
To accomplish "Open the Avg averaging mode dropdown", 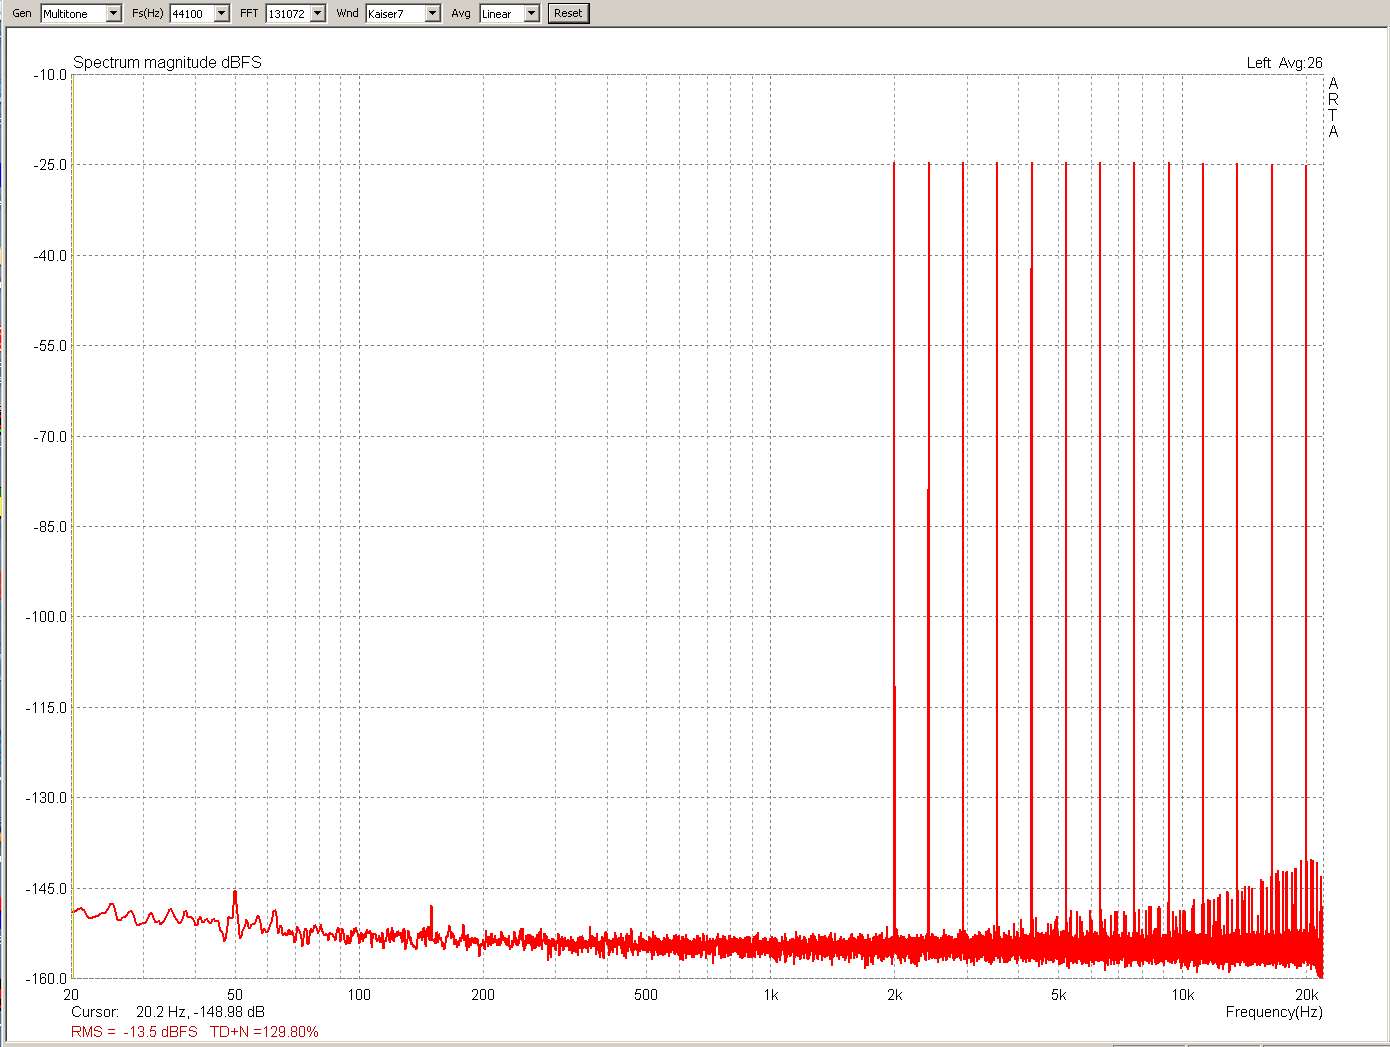I will (532, 13).
